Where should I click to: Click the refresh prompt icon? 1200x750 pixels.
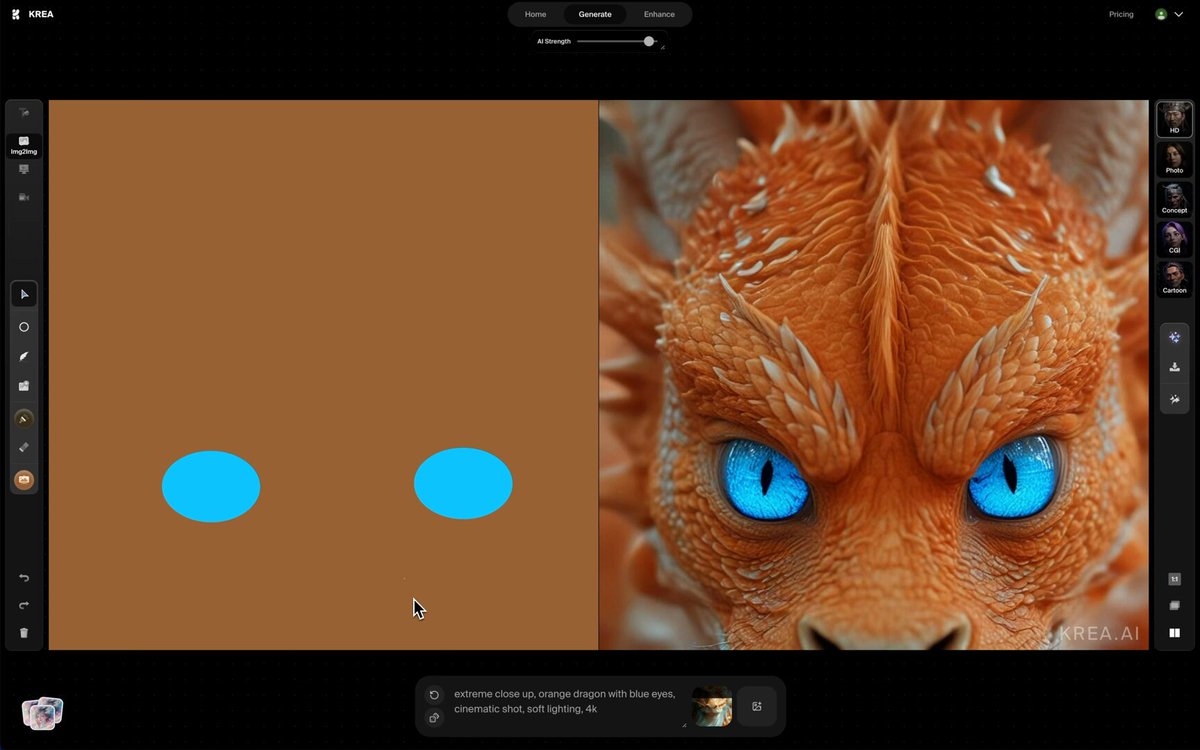pos(434,695)
